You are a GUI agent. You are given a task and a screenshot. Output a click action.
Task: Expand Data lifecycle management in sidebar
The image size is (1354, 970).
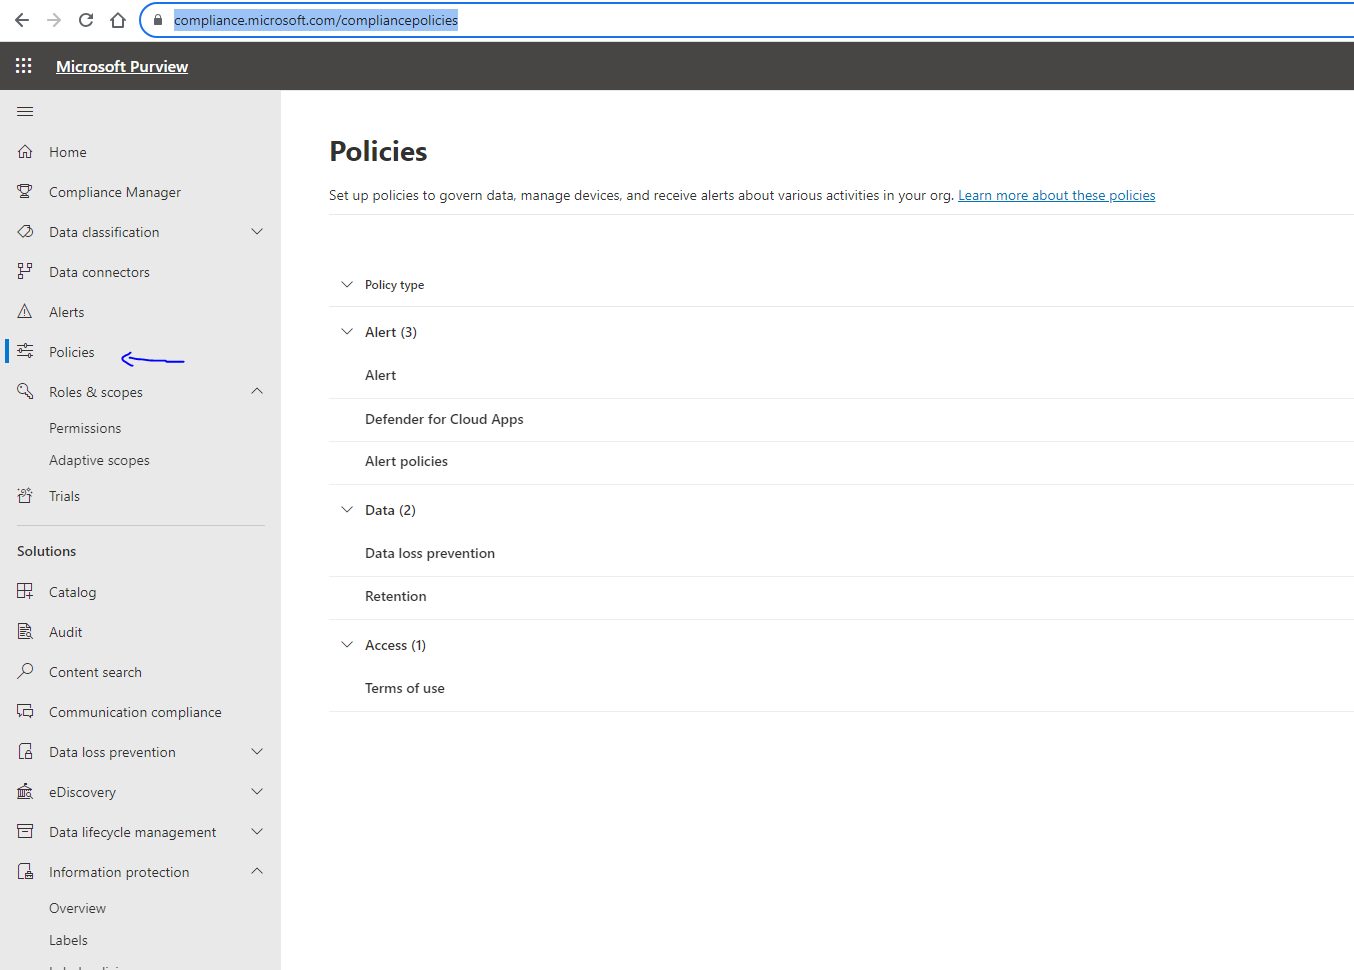tap(257, 832)
